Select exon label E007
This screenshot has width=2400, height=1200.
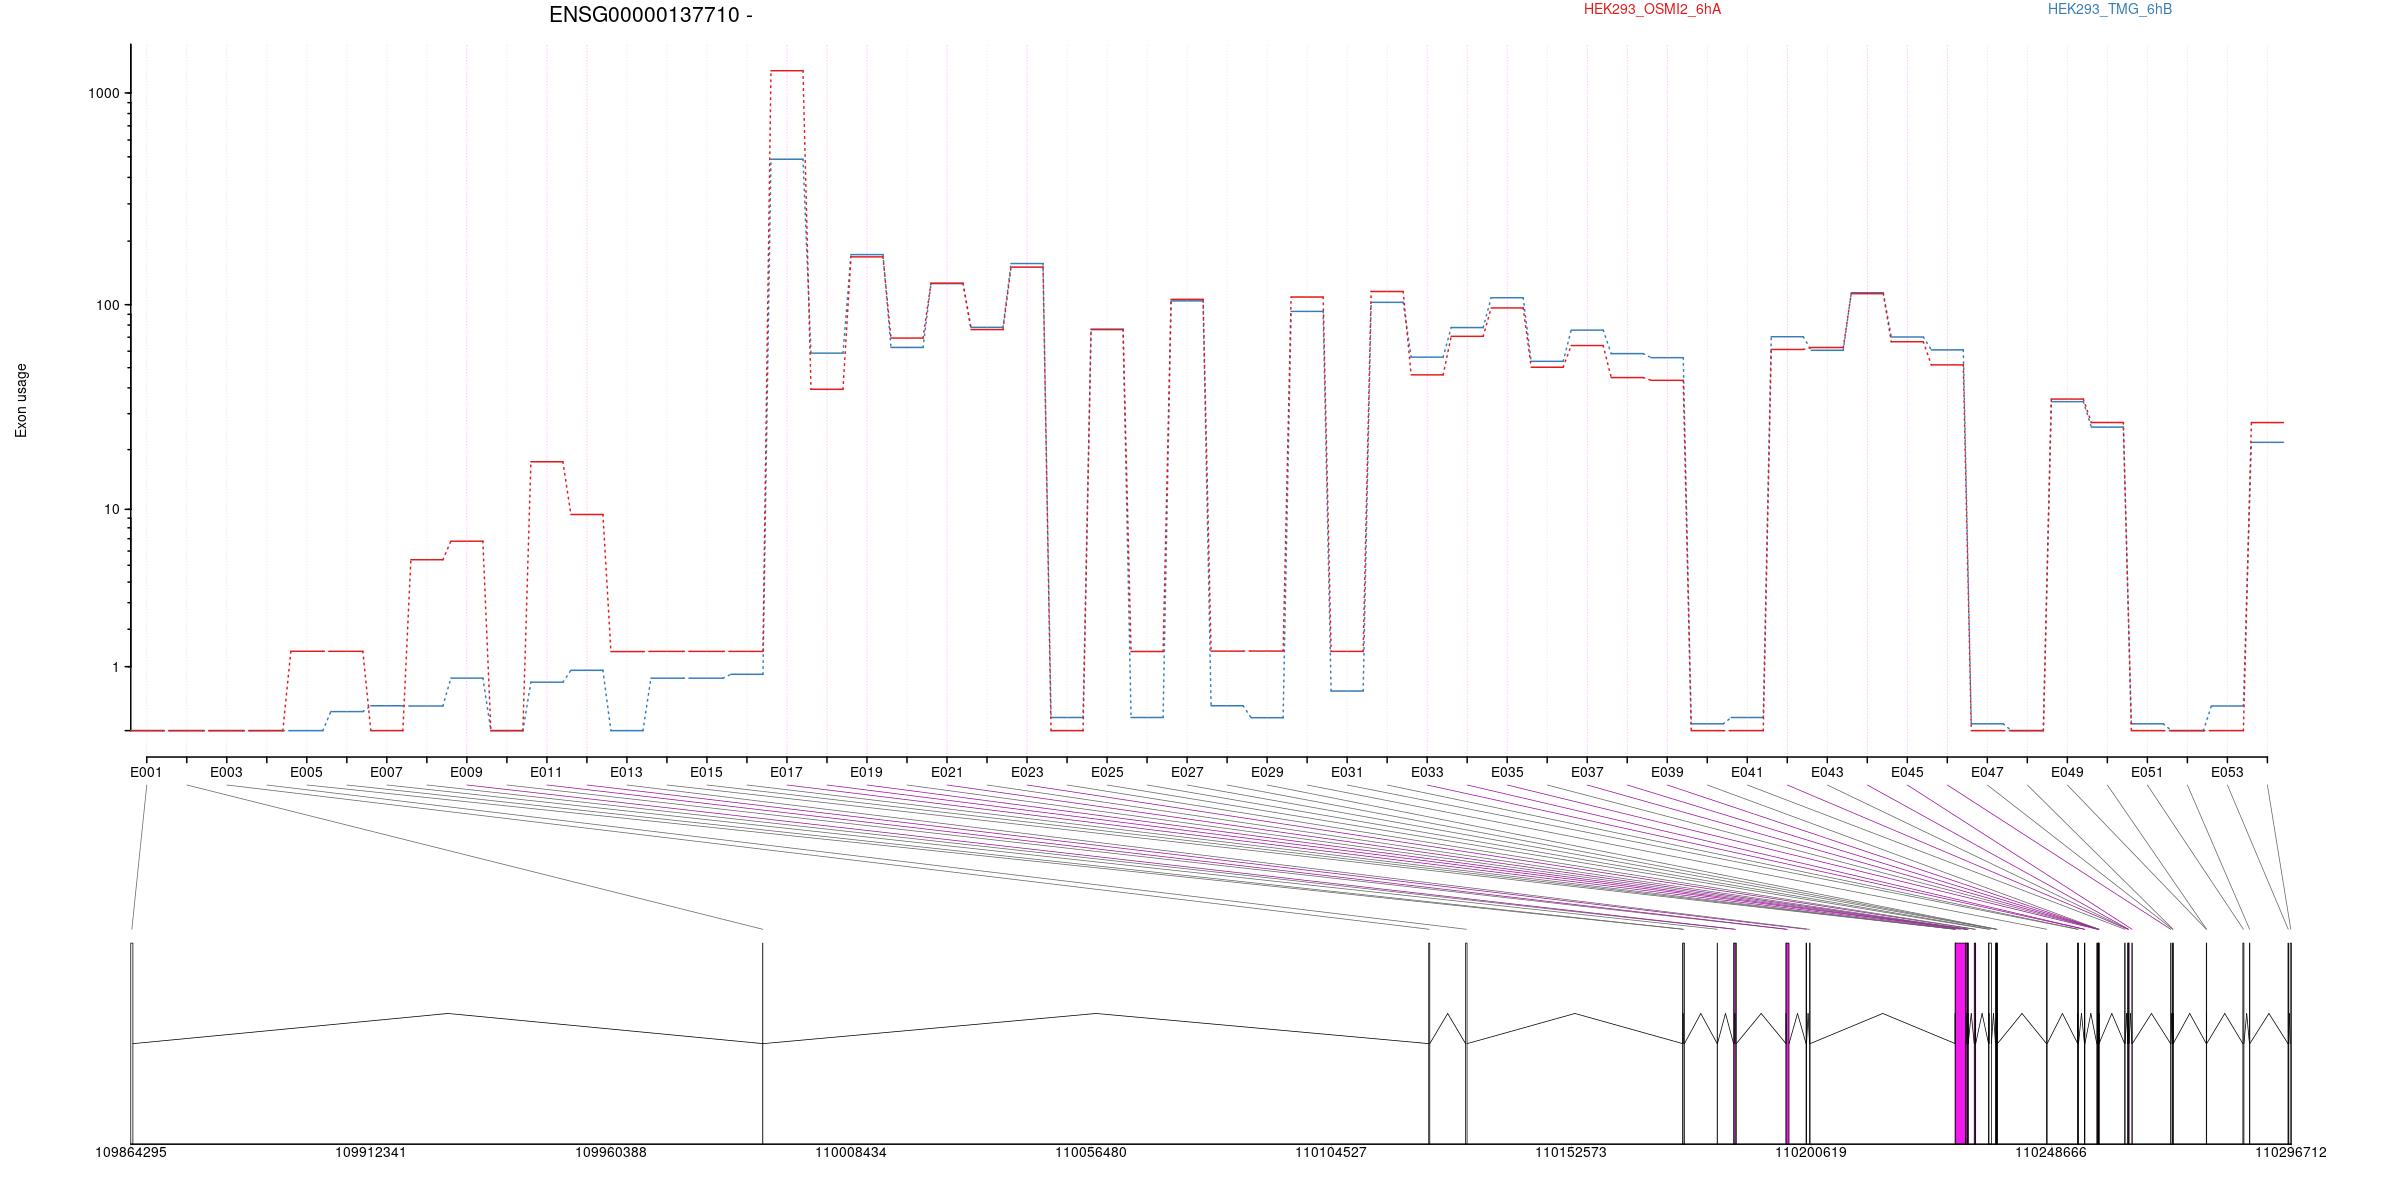tap(386, 772)
